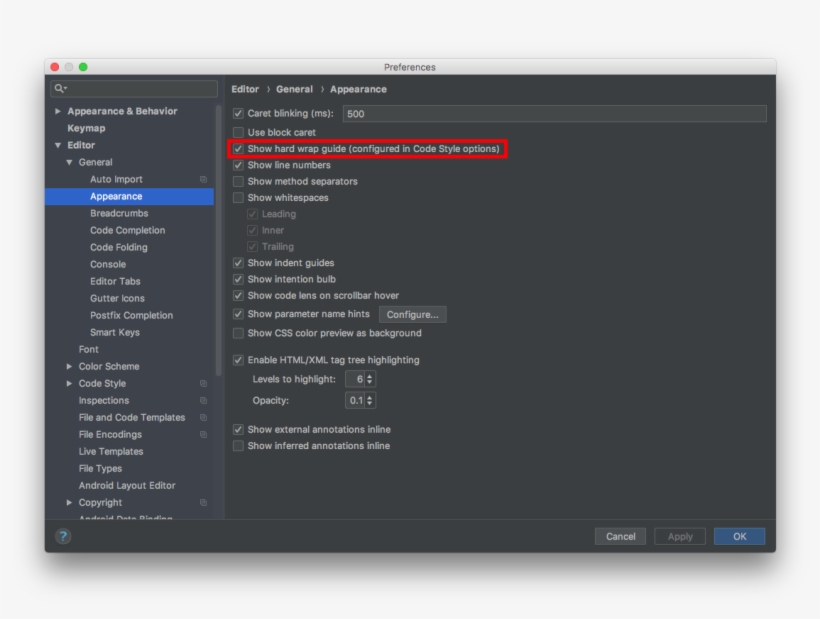This screenshot has height=619, width=820.
Task: Enable Show method separators
Action: coord(238,181)
